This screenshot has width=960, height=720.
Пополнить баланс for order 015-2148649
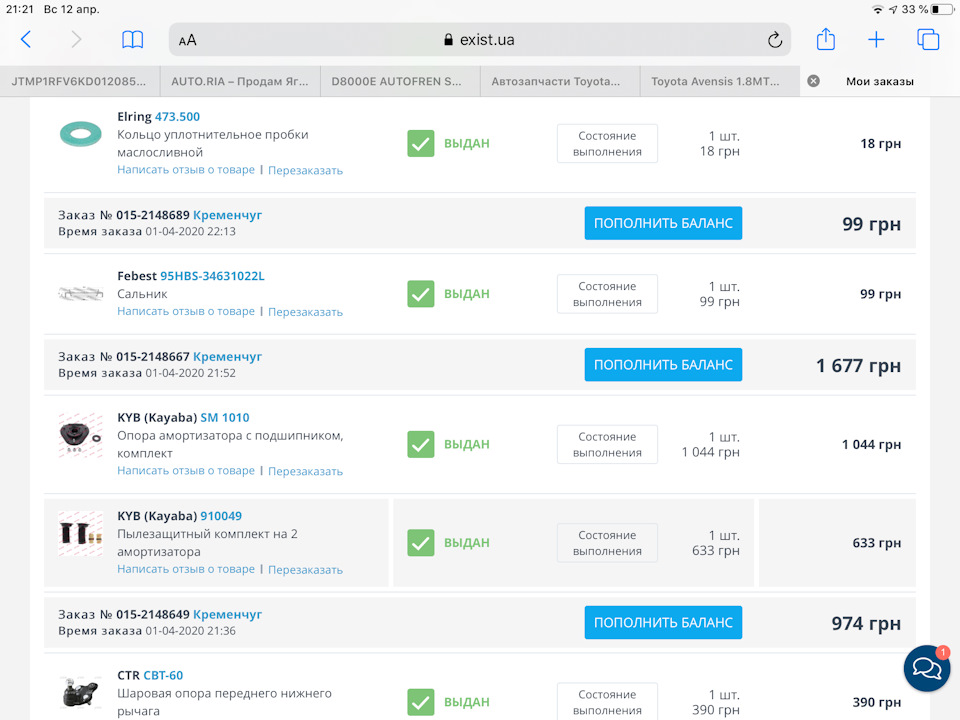pos(663,622)
